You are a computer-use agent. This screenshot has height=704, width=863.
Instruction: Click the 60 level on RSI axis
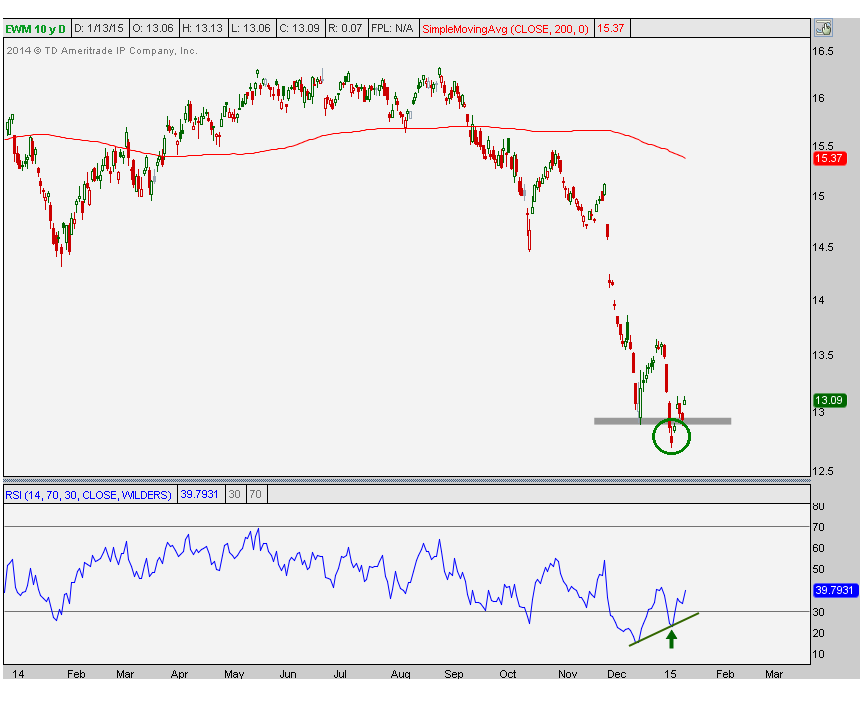tap(818, 548)
